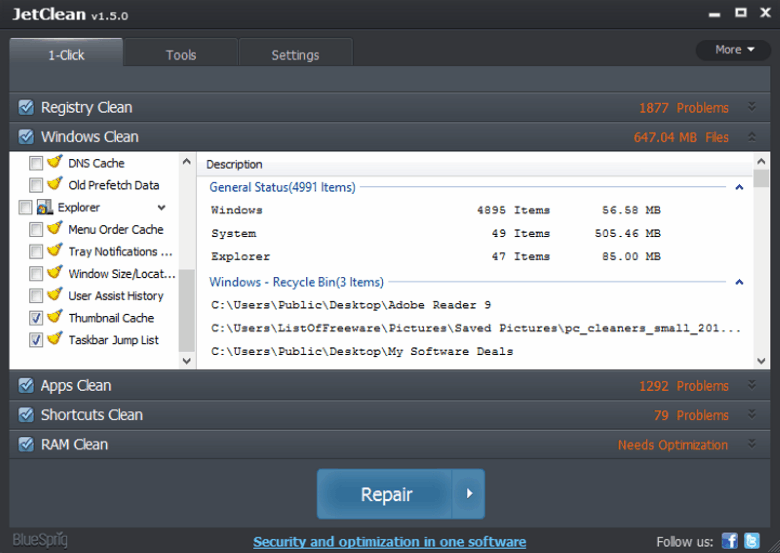Collapse the Windows Clean section
Viewport: 780px width, 553px height.
tap(752, 137)
